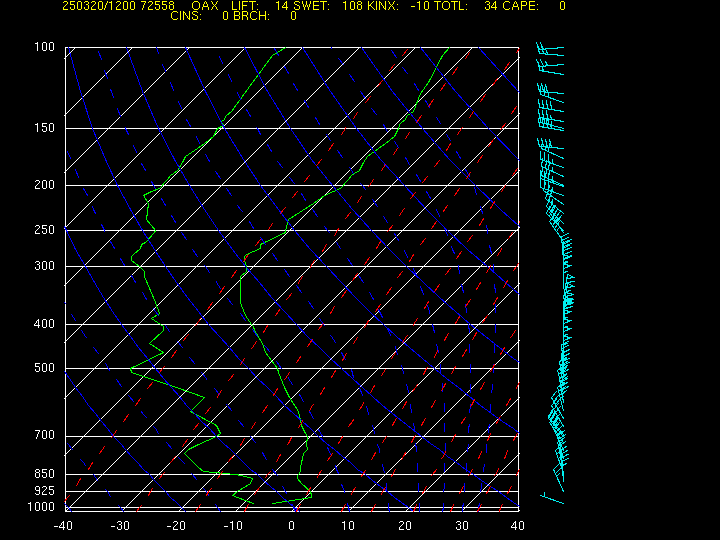720x540 pixels.
Task: Click the 30 temperature axis label
Action: (461, 526)
